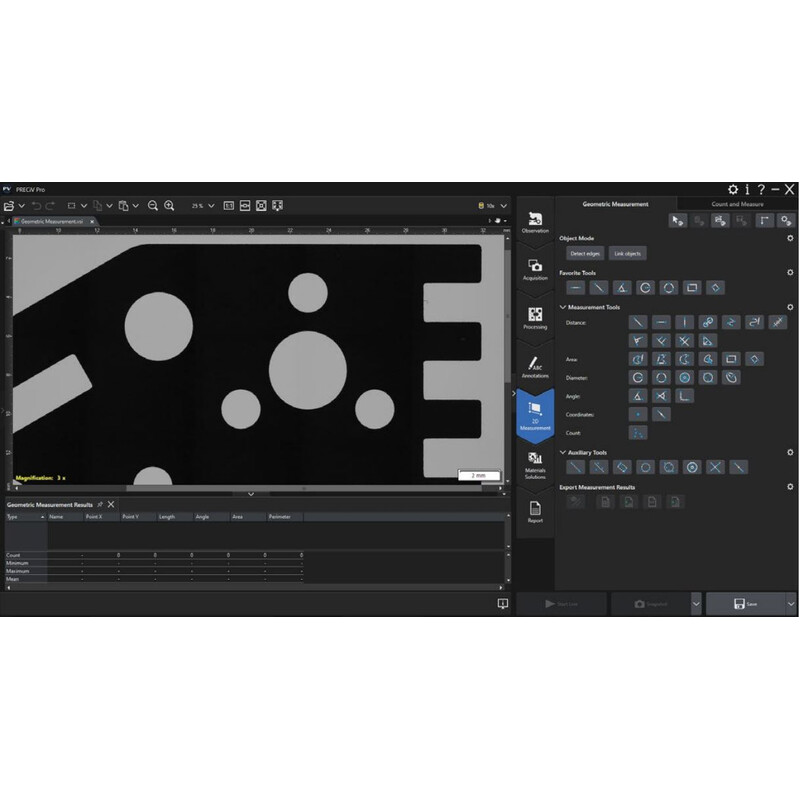Enable Detect edges mode
This screenshot has height=800, width=800.
586,253
